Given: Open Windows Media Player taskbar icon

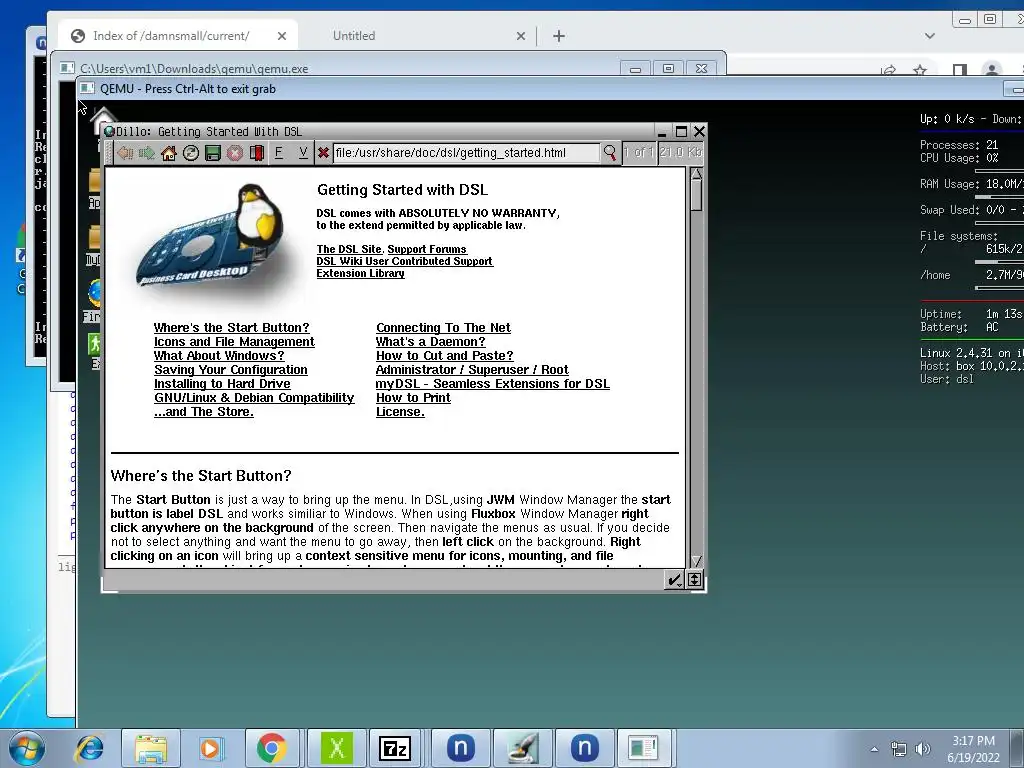Looking at the screenshot, I should (x=210, y=748).
